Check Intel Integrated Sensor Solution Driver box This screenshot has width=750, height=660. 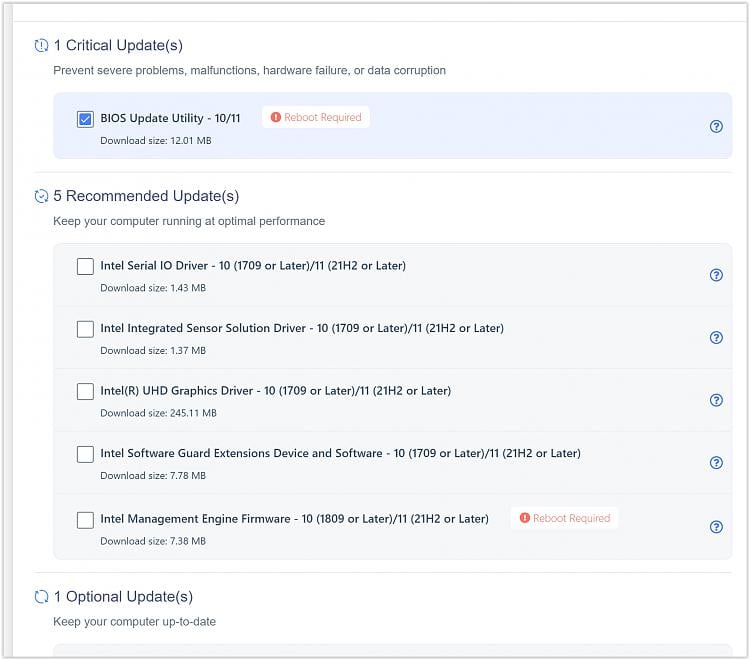(x=85, y=329)
